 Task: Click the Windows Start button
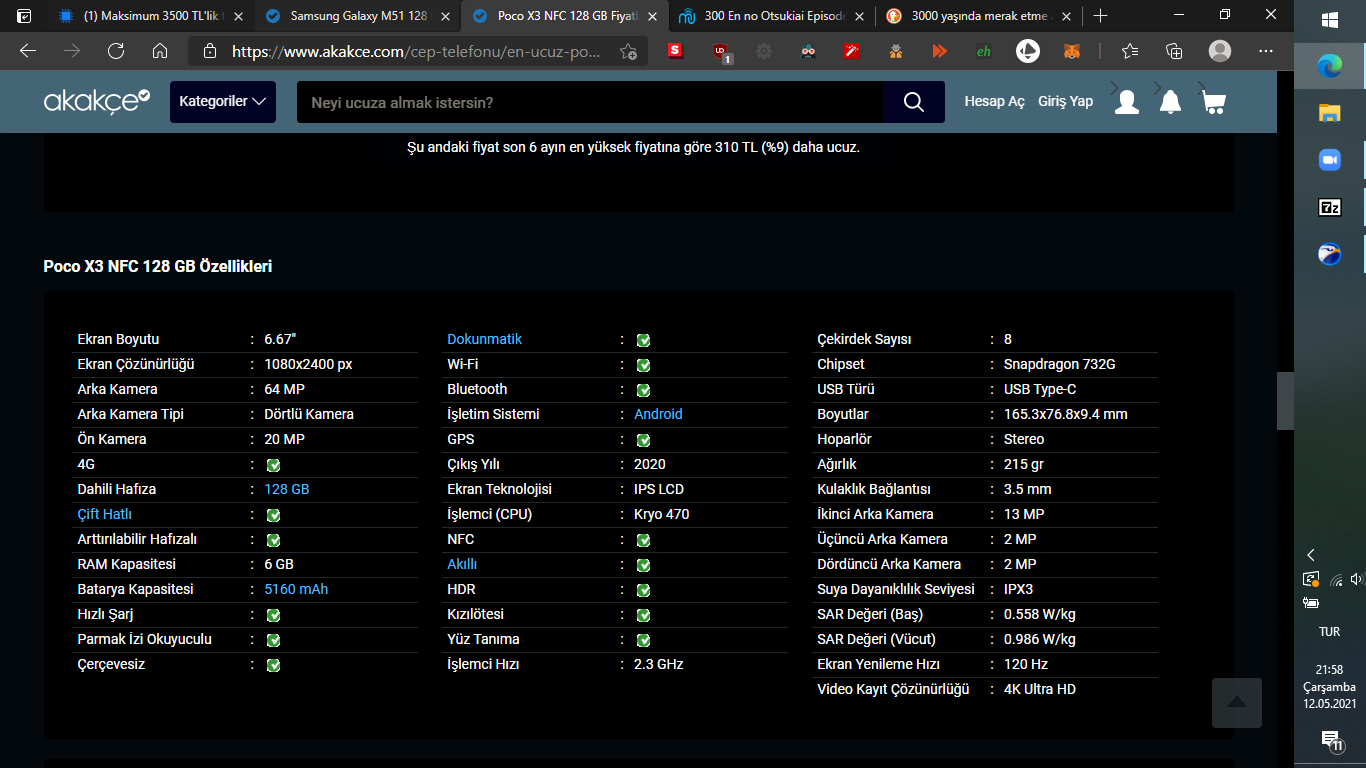pyautogui.click(x=1329, y=19)
